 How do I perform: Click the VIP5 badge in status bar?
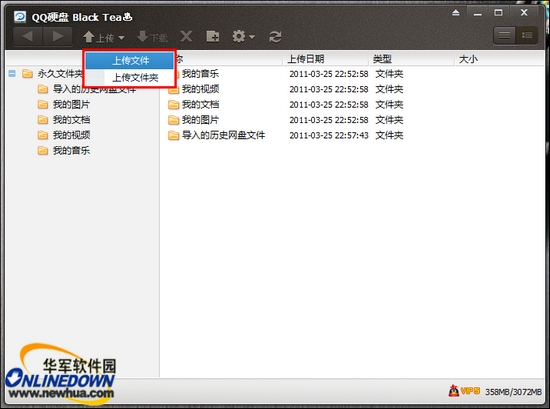point(464,391)
